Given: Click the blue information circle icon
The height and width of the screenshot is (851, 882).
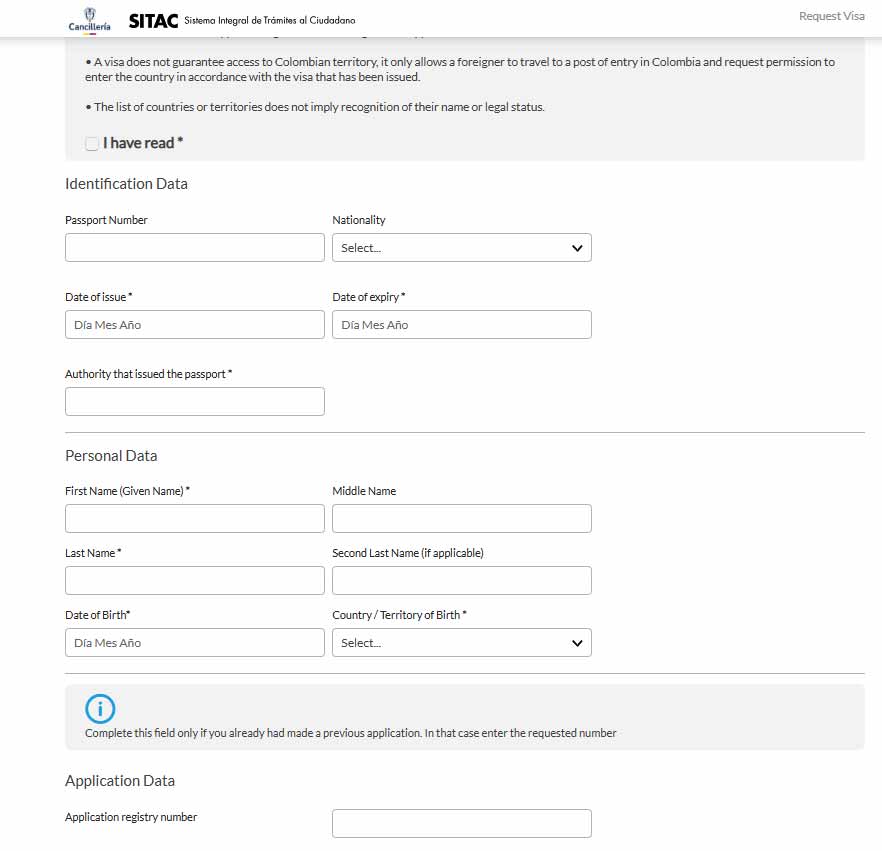Looking at the screenshot, I should pos(100,709).
